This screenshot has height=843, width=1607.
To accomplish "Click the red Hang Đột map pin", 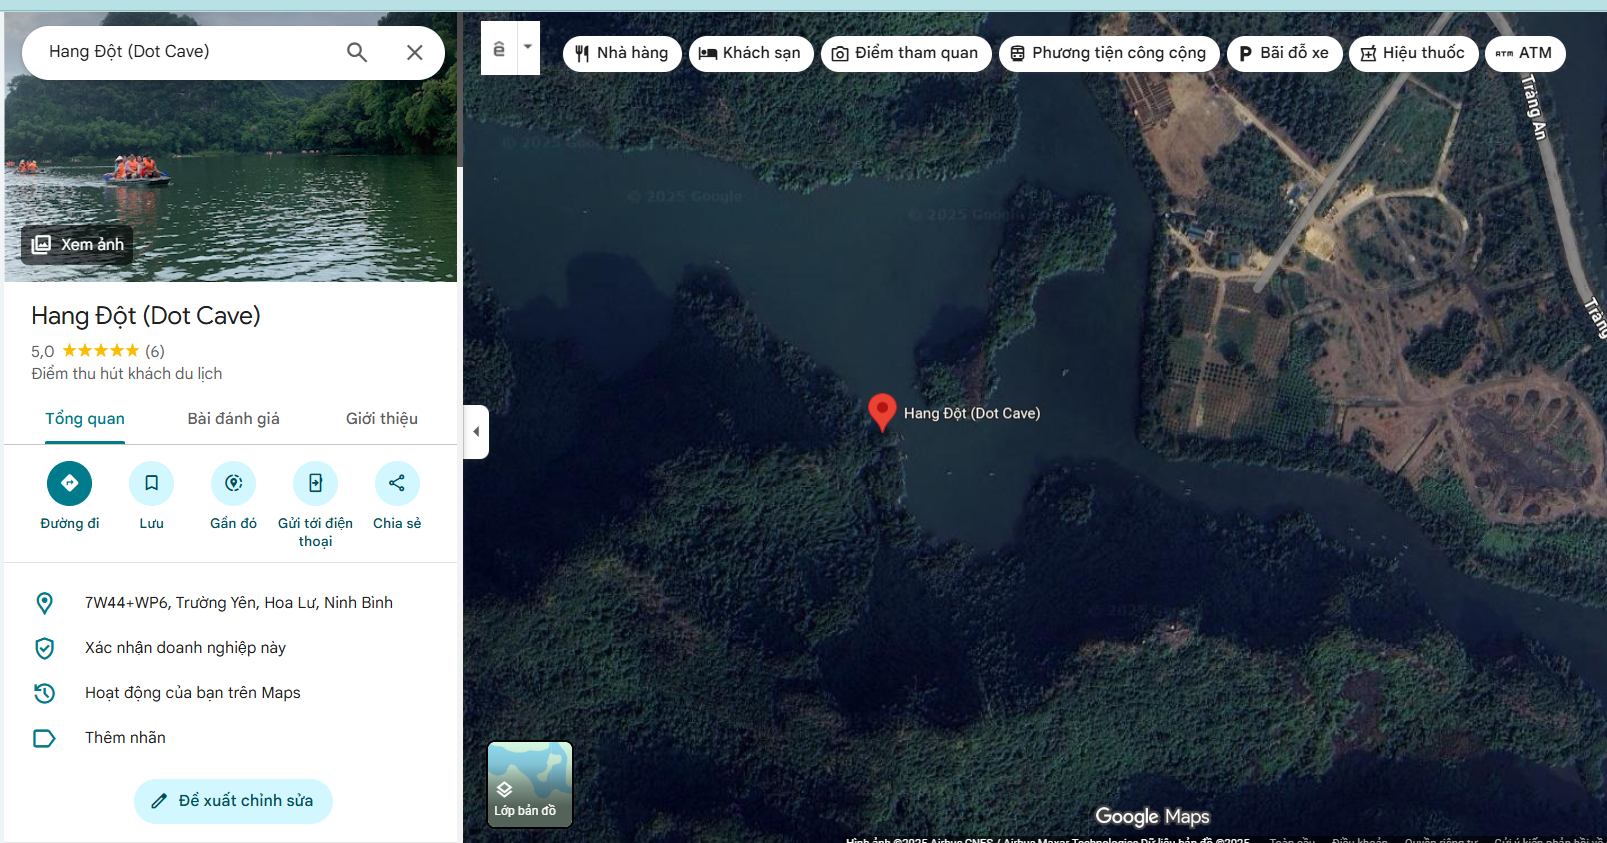I will point(882,410).
